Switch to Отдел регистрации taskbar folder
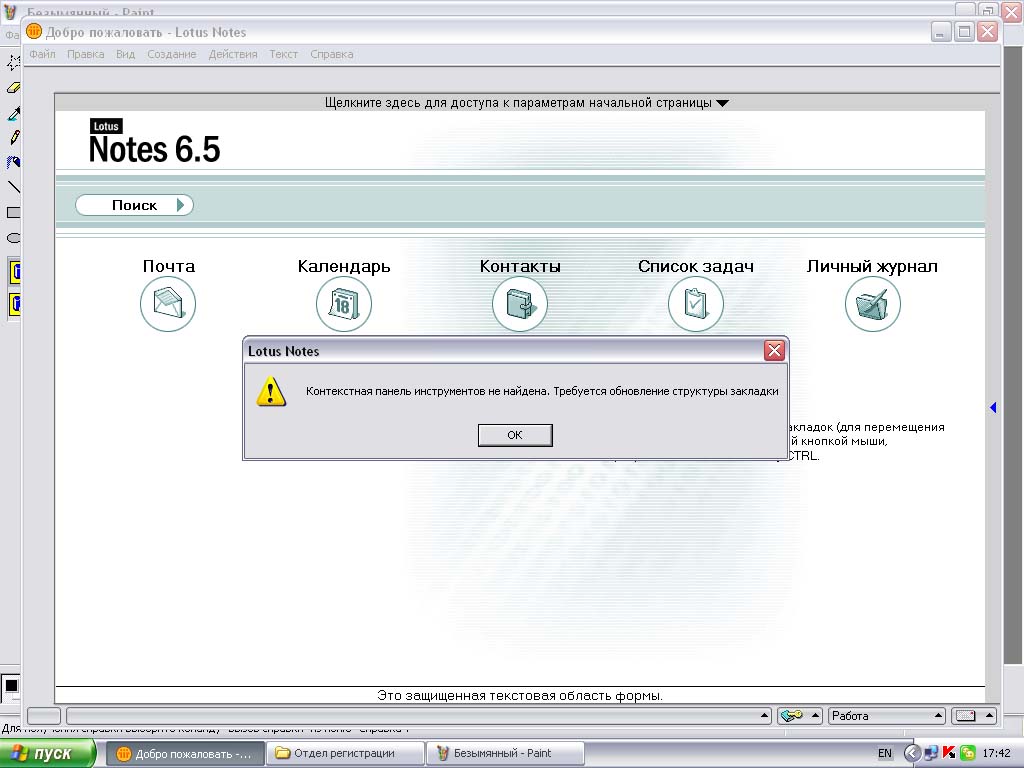 (x=345, y=753)
